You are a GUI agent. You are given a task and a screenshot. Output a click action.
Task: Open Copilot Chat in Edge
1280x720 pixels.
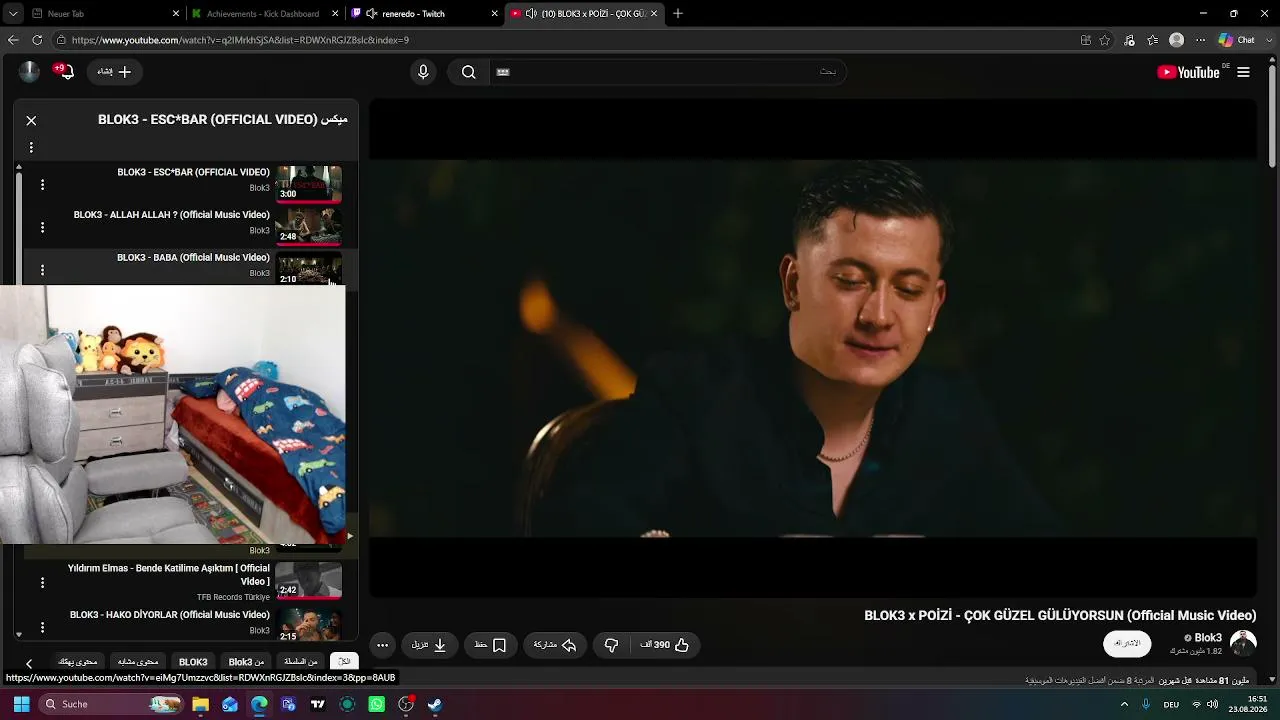1237,40
